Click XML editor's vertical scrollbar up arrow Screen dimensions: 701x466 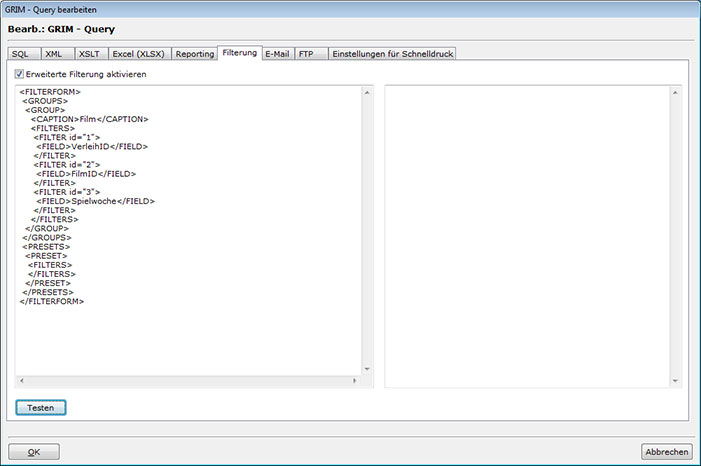(x=367, y=93)
